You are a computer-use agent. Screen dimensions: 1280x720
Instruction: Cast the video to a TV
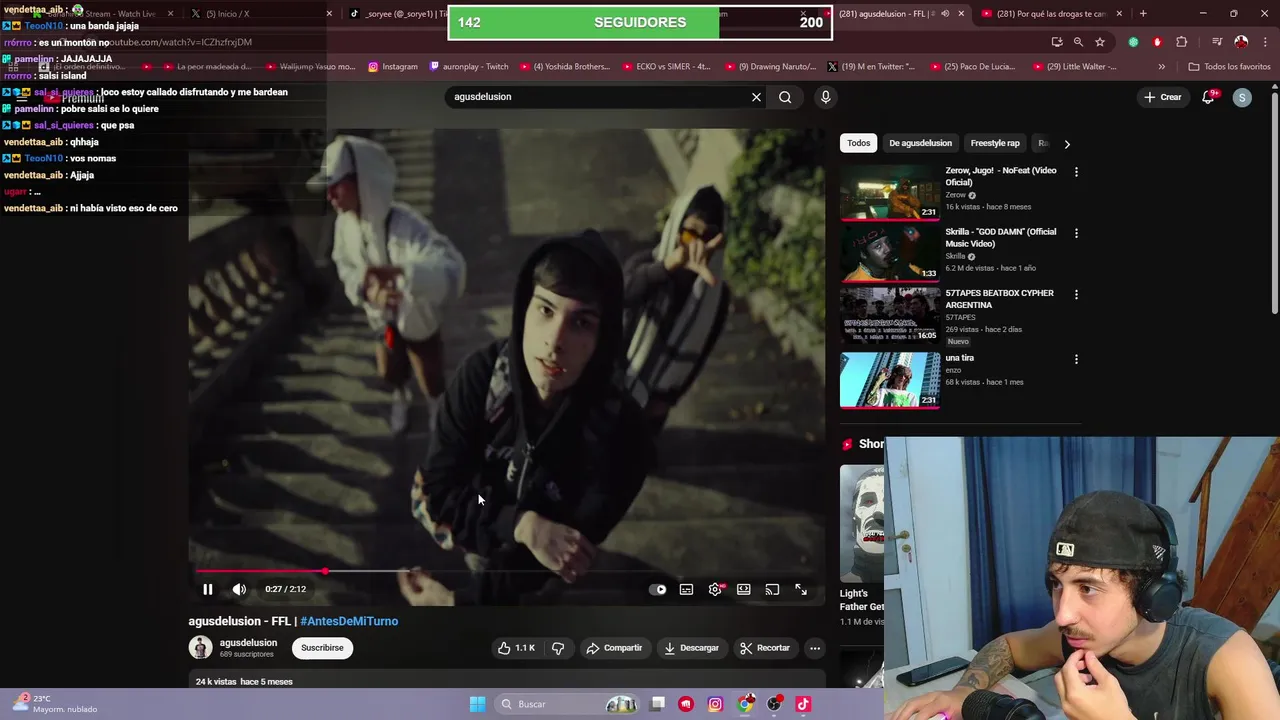pos(772,590)
